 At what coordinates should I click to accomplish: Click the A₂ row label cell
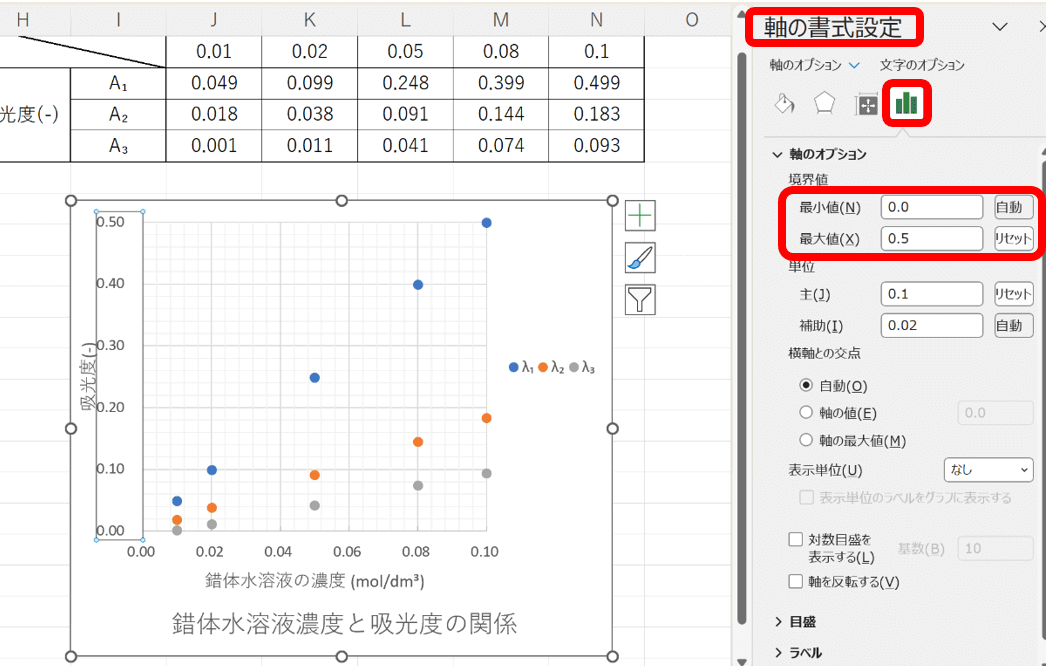coord(118,114)
